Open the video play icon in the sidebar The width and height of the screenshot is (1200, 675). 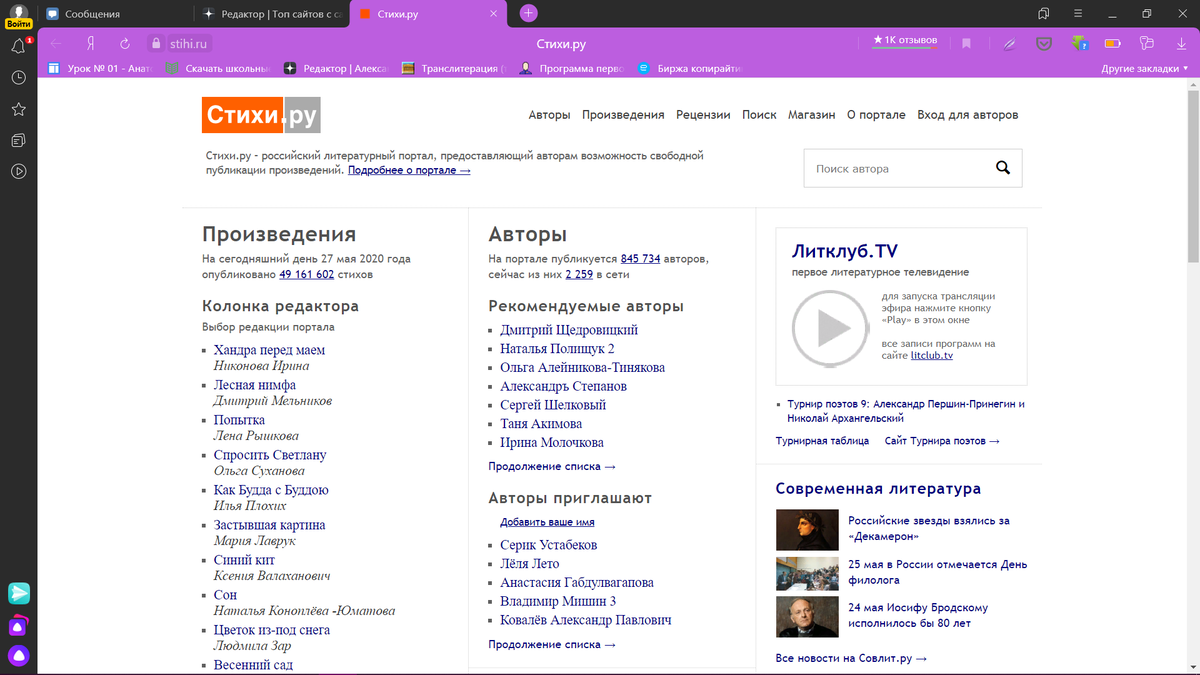[x=18, y=171]
